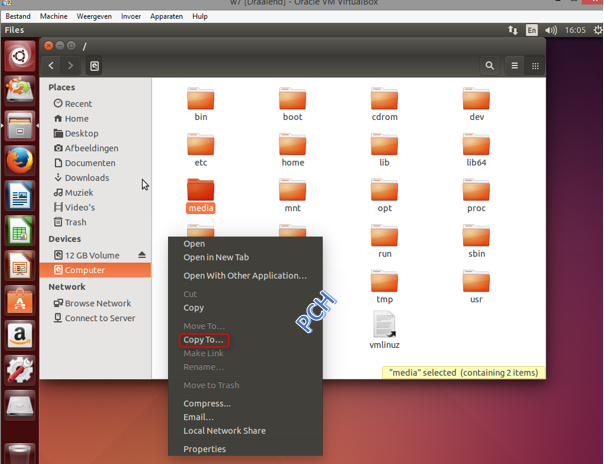The width and height of the screenshot is (604, 464).
Task: Select the home folder icon in grid
Action: point(292,144)
